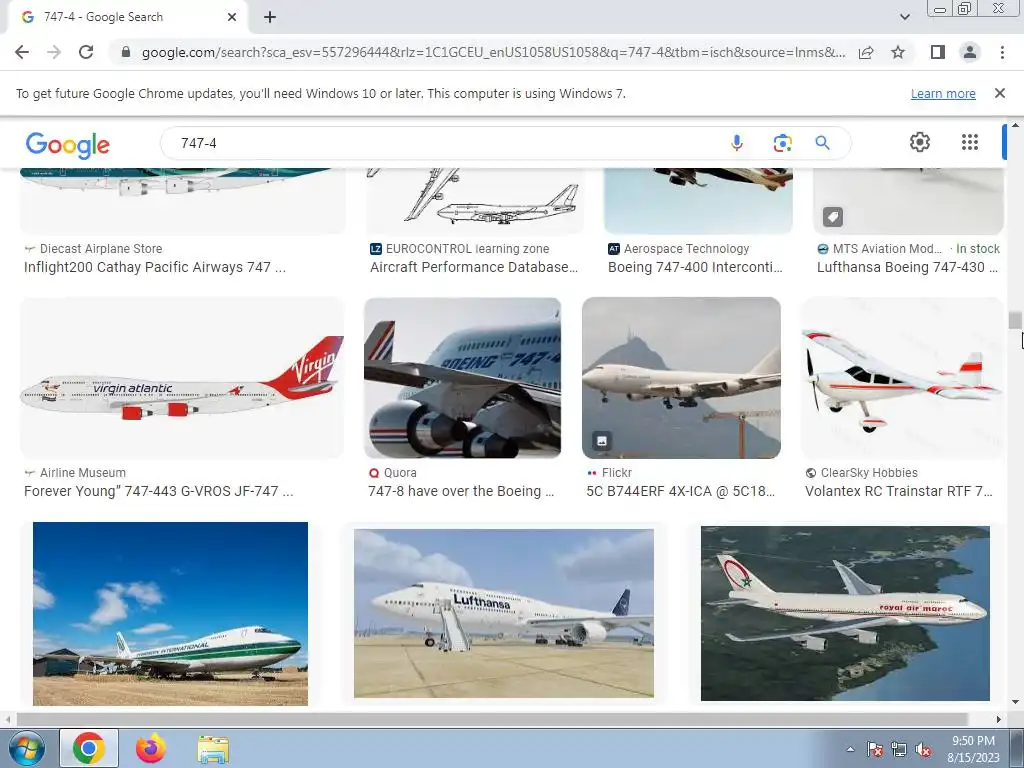Dismiss the Chrome update notification bar
Viewport: 1024px width, 768px height.
tap(1000, 93)
